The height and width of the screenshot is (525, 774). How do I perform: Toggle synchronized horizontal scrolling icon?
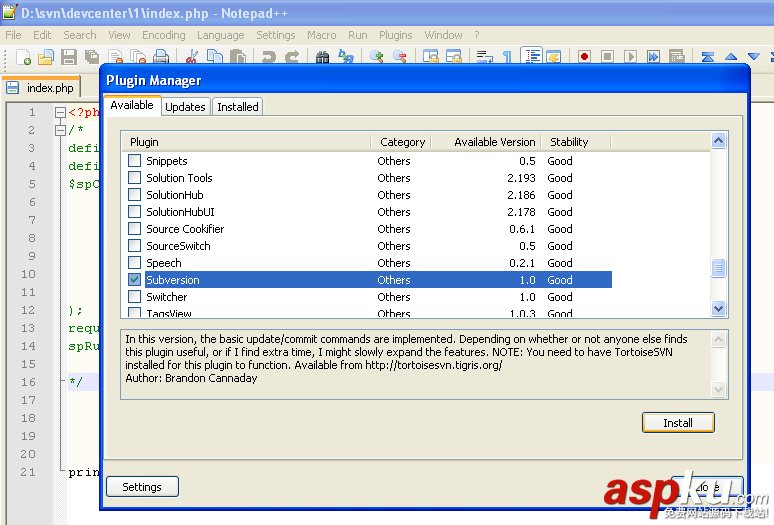click(454, 57)
